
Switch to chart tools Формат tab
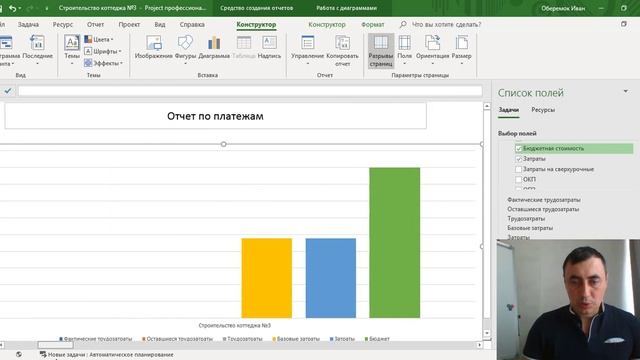373,24
